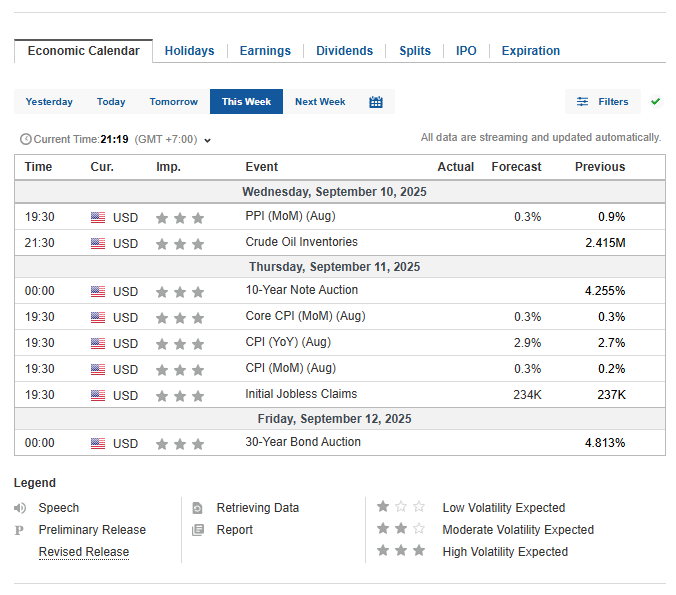The height and width of the screenshot is (595, 676).
Task: Select the Expiration tab
Action: tap(530, 51)
